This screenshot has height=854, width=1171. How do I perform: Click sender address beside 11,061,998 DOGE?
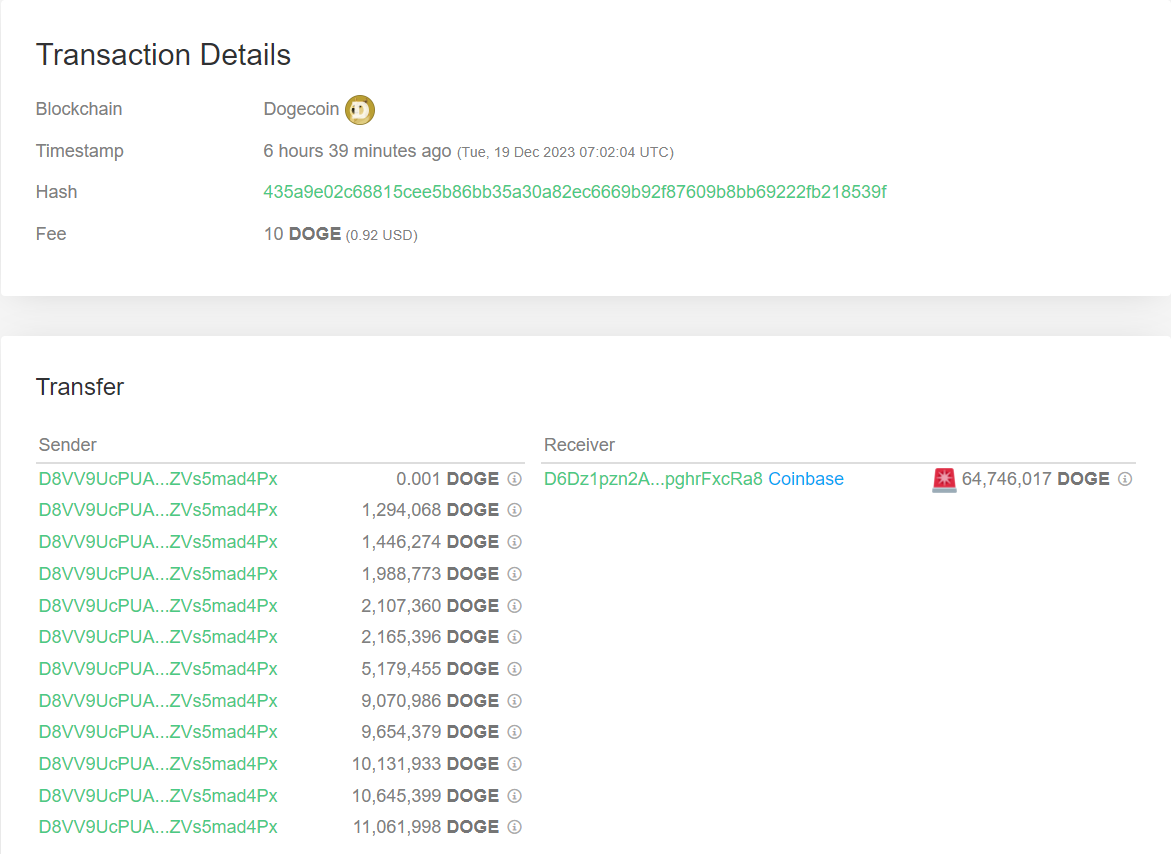point(157,827)
